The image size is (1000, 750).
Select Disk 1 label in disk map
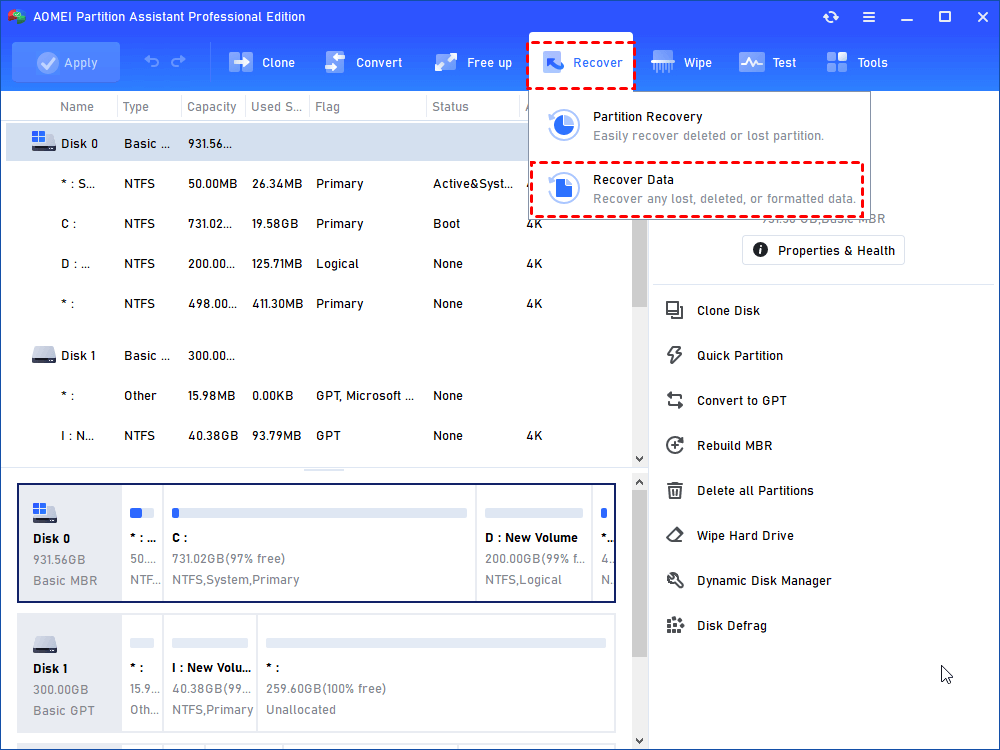click(70, 673)
